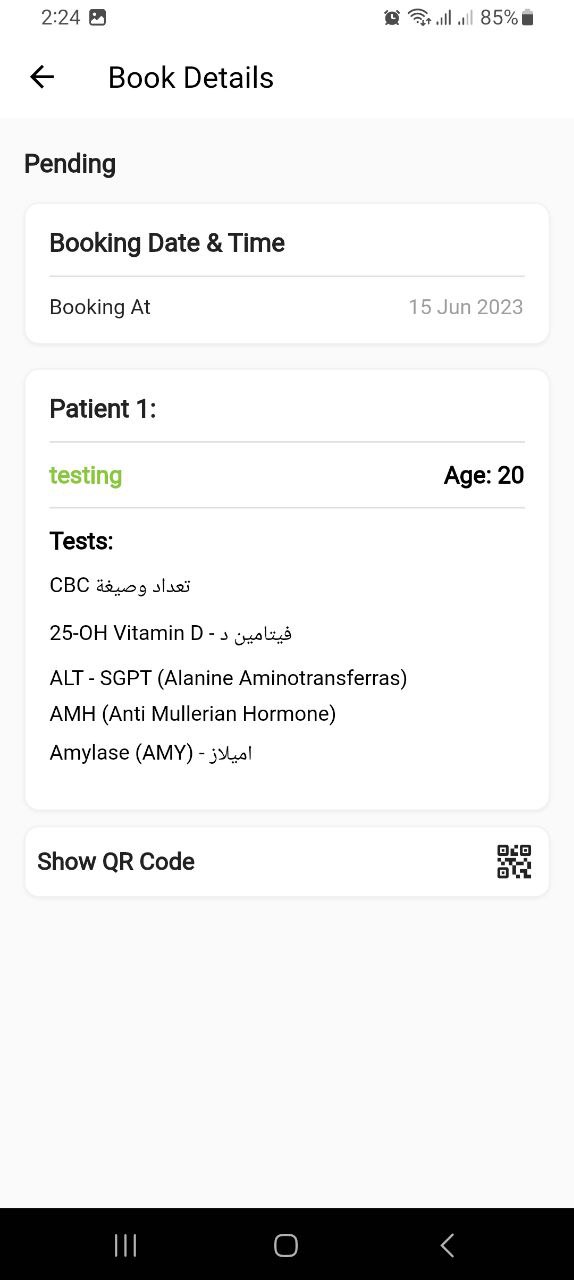Image resolution: width=574 pixels, height=1280 pixels.
Task: Tap the Android home button
Action: point(286,1245)
